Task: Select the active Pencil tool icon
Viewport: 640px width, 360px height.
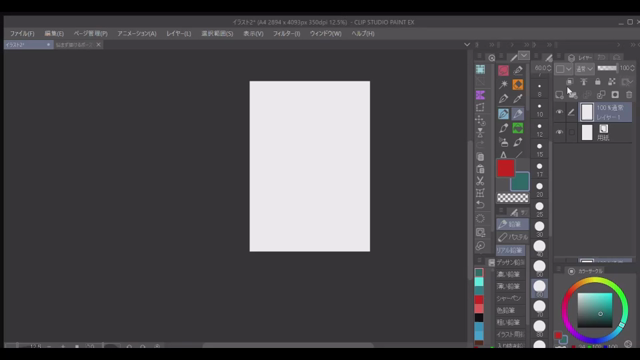Action: [x=518, y=113]
